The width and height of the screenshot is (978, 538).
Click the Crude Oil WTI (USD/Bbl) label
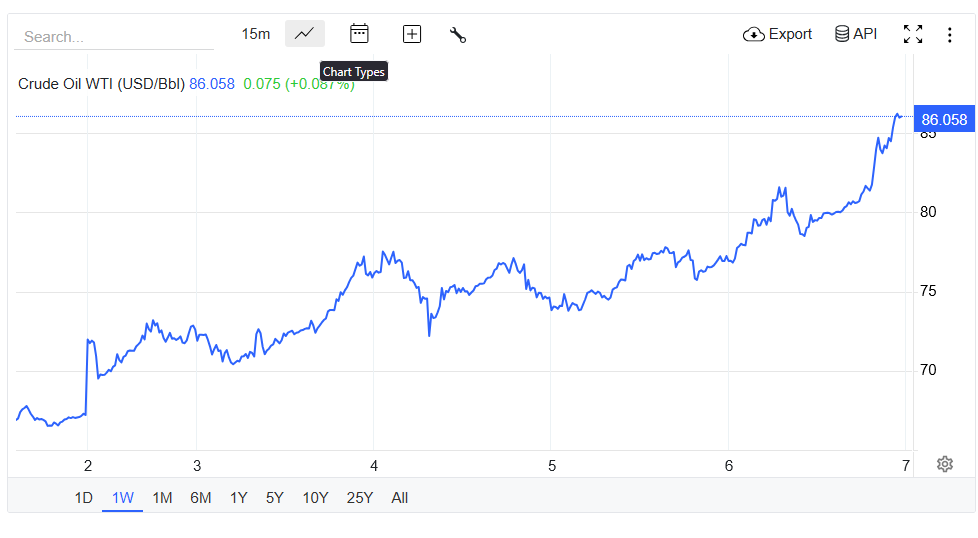pos(101,84)
